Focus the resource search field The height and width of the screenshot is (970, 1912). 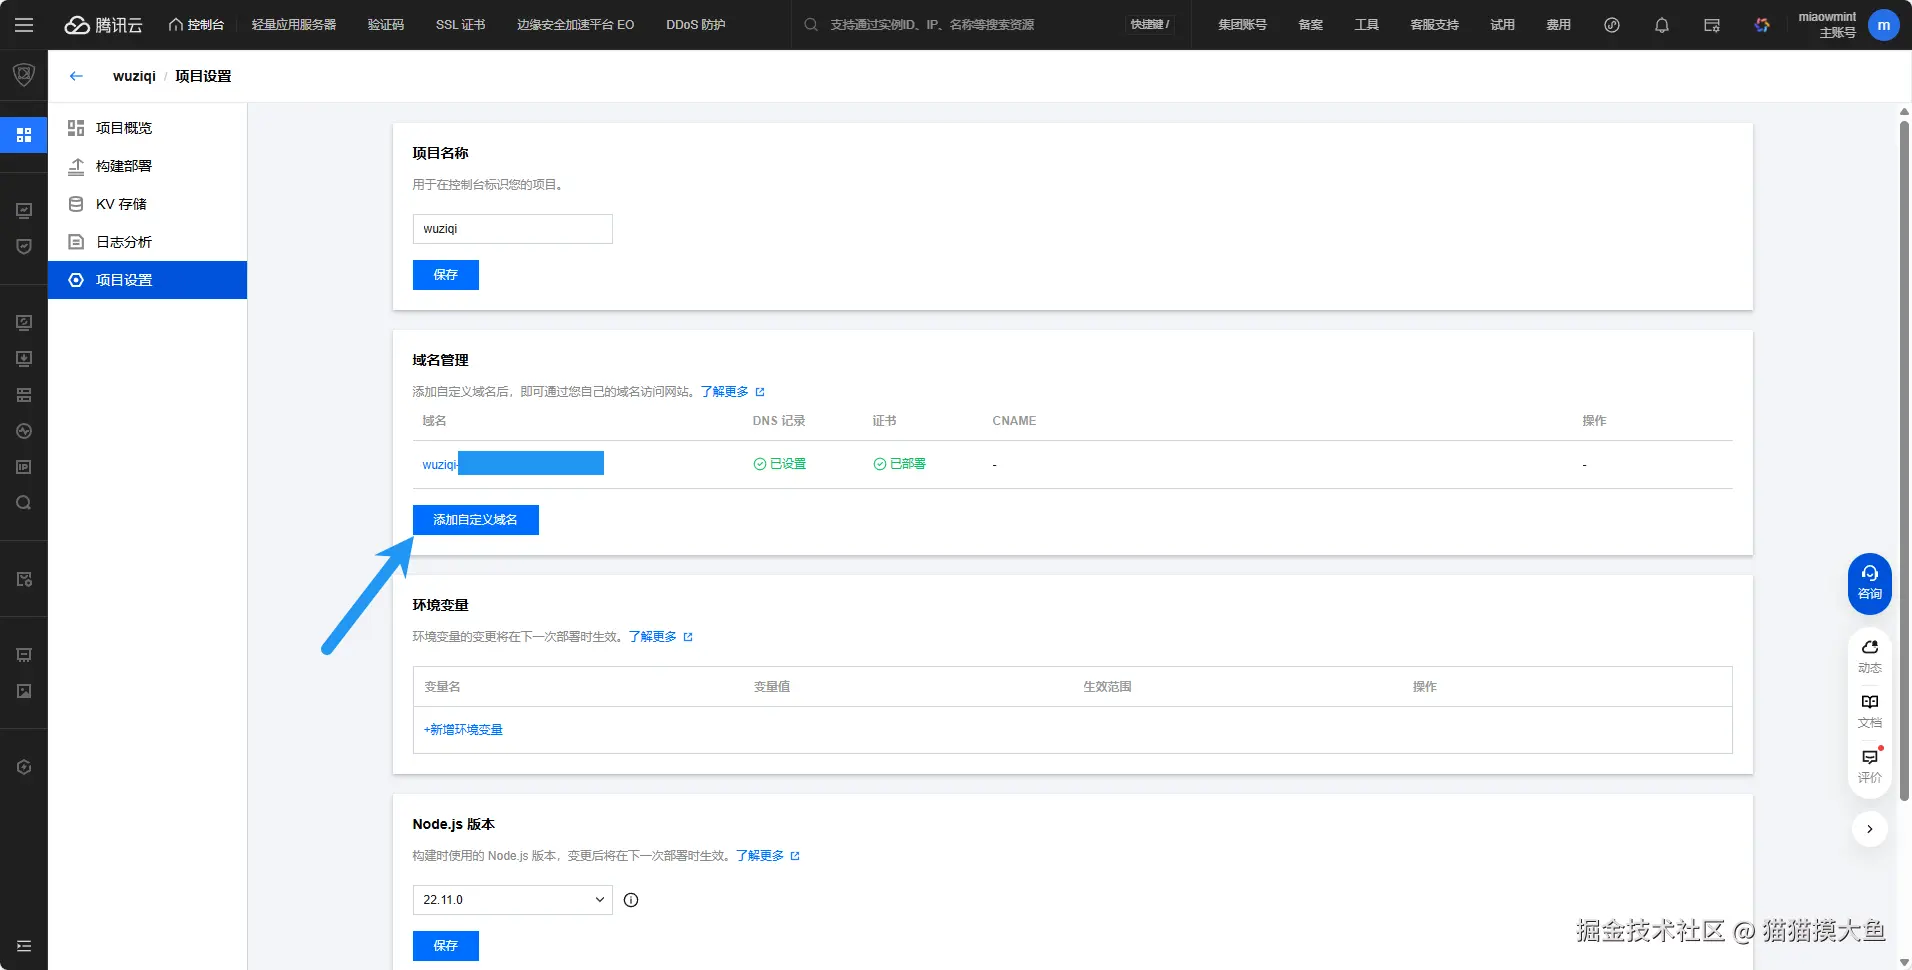tap(960, 25)
